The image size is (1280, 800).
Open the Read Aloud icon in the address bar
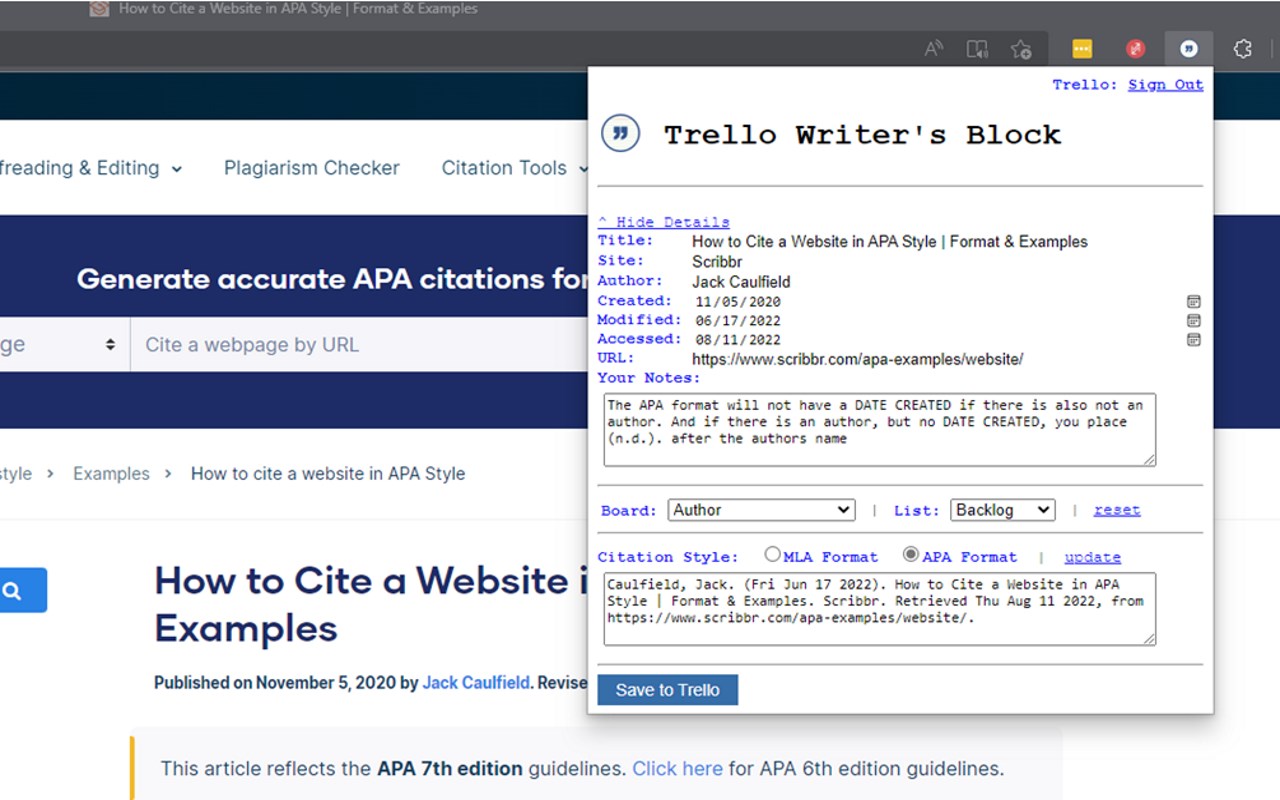pyautogui.click(x=934, y=49)
